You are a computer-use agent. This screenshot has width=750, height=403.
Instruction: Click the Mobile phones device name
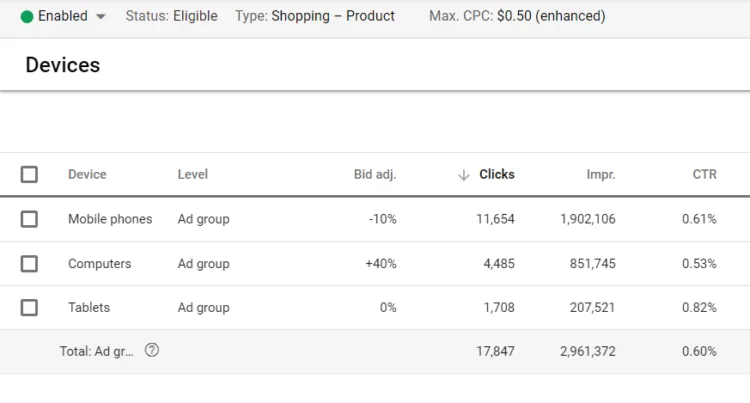click(110, 219)
